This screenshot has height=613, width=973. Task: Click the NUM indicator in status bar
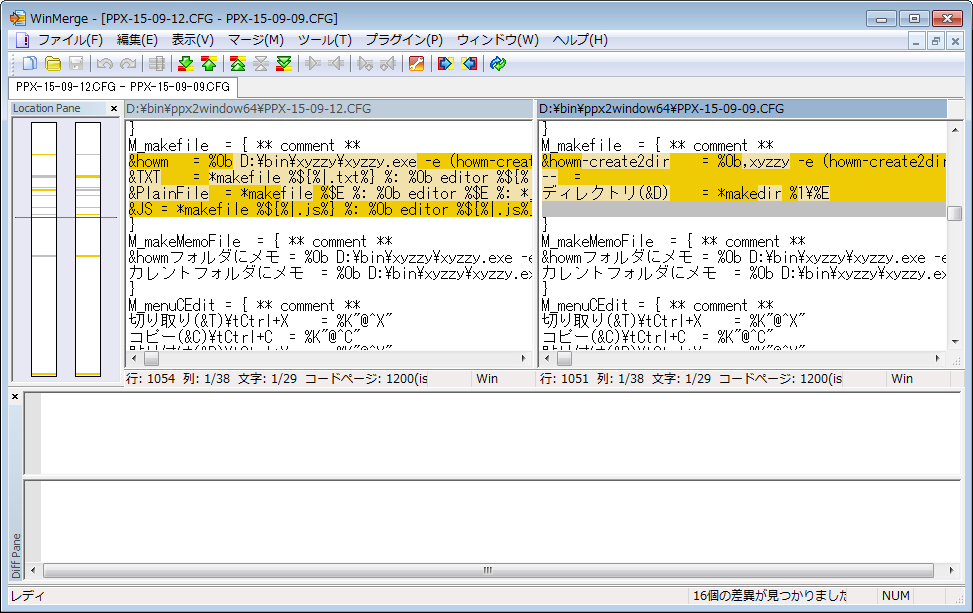[x=895, y=596]
